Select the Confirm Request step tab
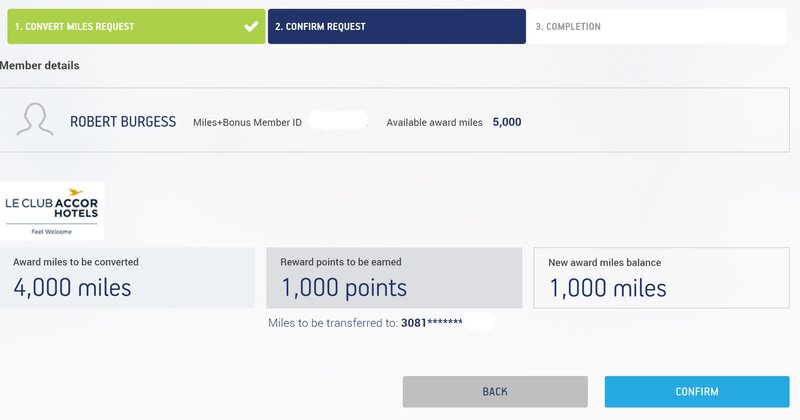Image resolution: width=800 pixels, height=420 pixels. pyautogui.click(x=396, y=26)
